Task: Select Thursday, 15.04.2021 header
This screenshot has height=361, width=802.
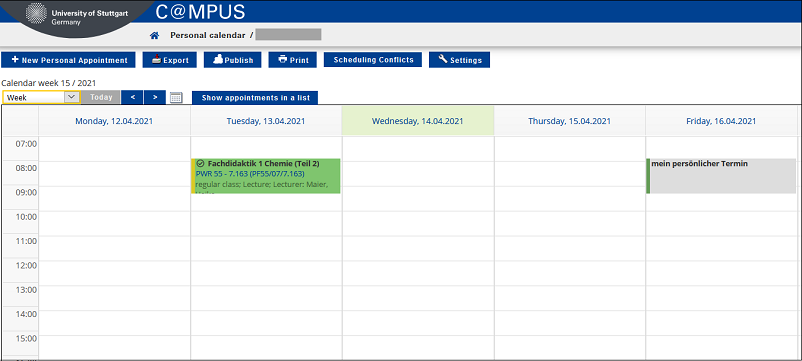Action: tap(569, 121)
